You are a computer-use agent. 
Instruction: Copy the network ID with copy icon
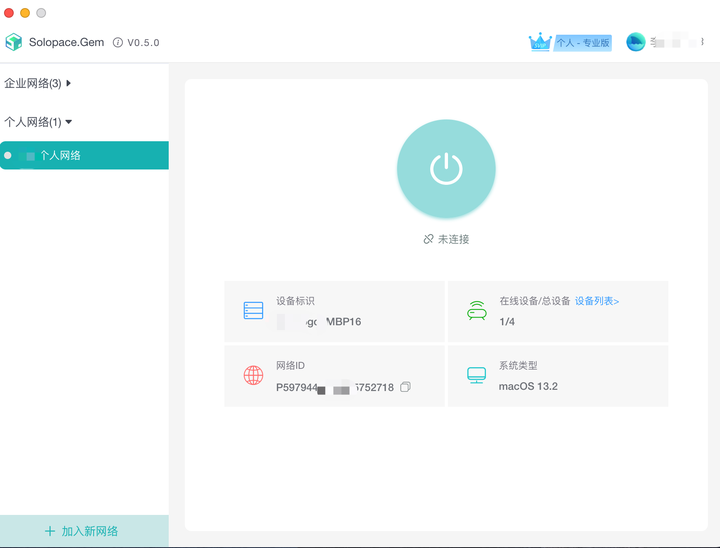point(405,387)
